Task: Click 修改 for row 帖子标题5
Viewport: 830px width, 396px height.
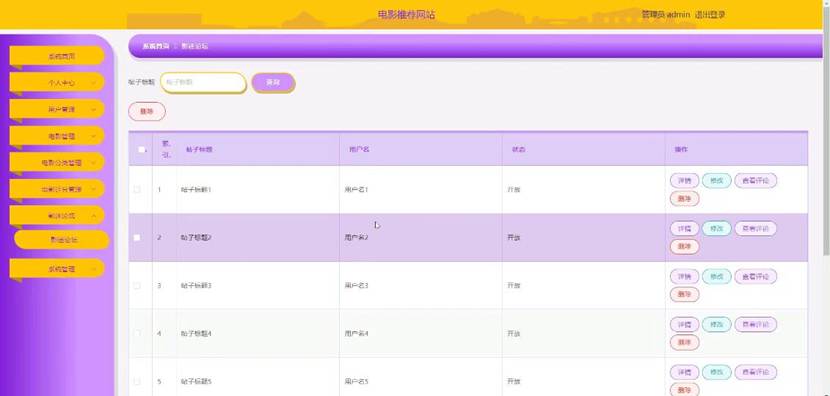Action: pyautogui.click(x=717, y=372)
